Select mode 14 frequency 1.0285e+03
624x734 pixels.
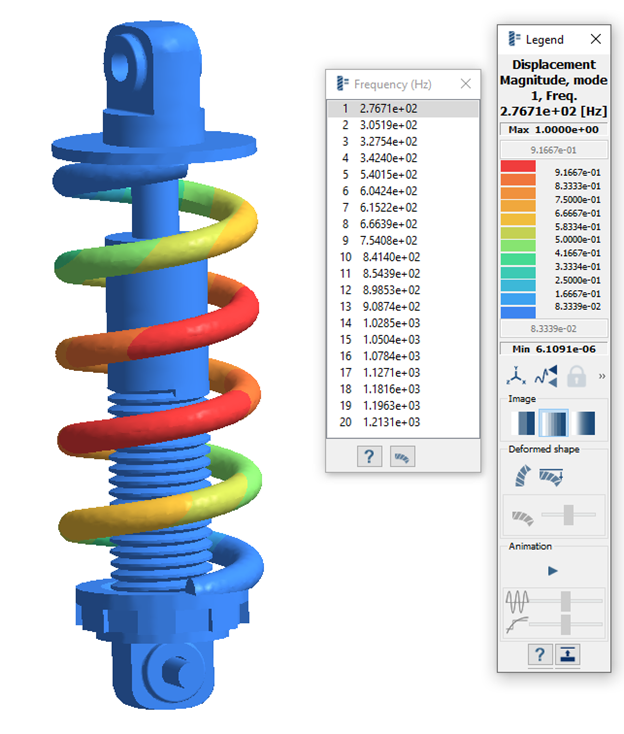tap(403, 323)
